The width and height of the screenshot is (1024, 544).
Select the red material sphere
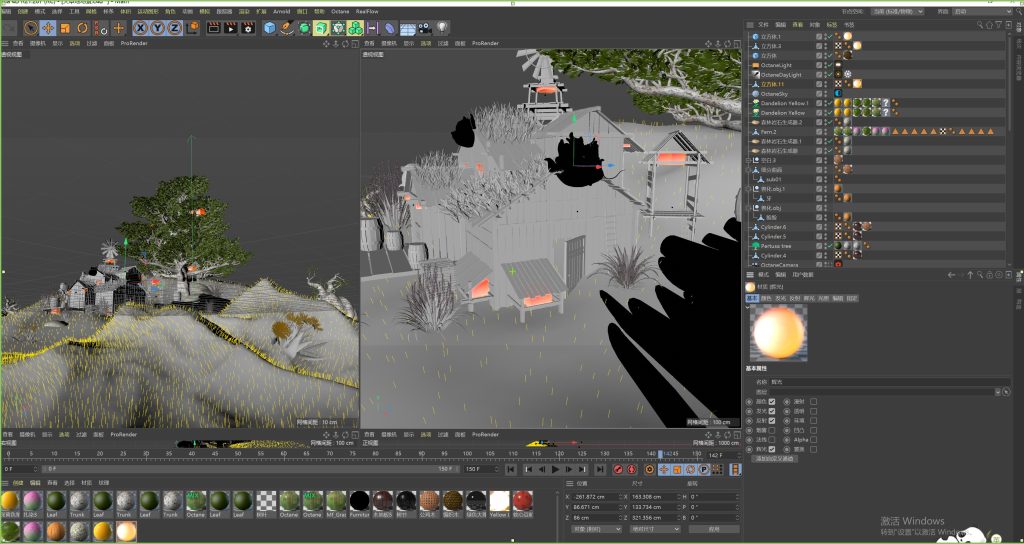[522, 505]
